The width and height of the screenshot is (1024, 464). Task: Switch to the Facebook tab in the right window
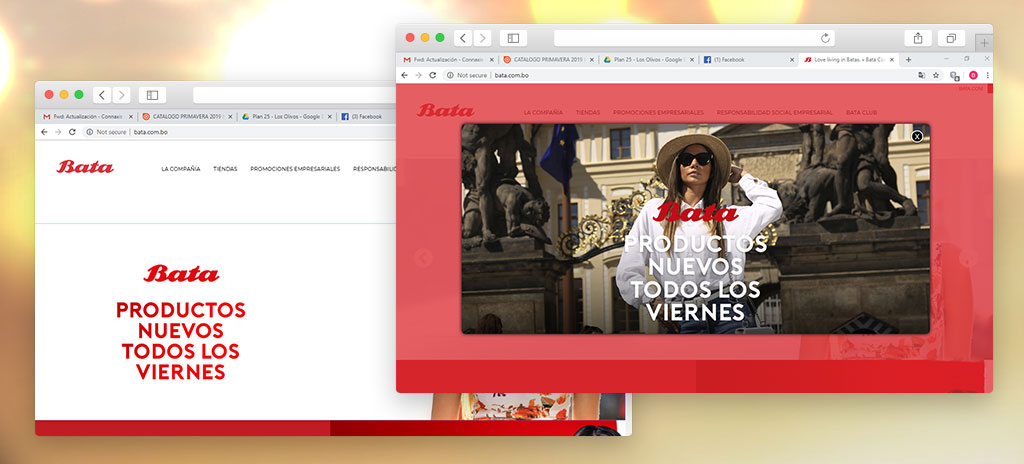(x=730, y=60)
